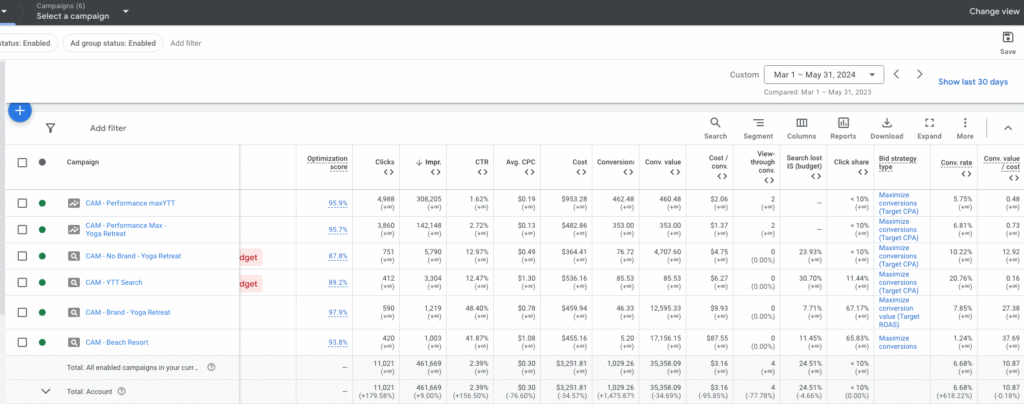Download the campaign table
This screenshot has width=1024, height=404.
(x=886, y=128)
